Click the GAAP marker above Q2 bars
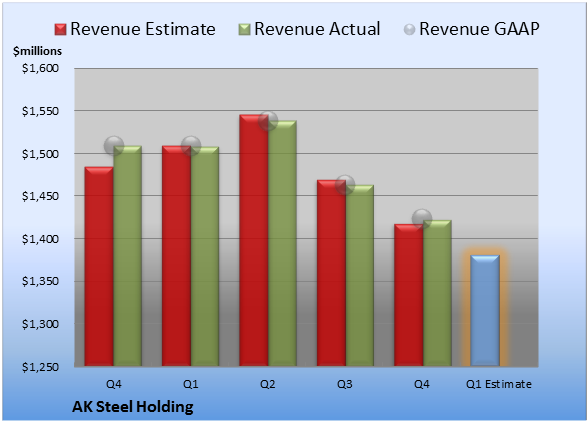 (x=268, y=121)
